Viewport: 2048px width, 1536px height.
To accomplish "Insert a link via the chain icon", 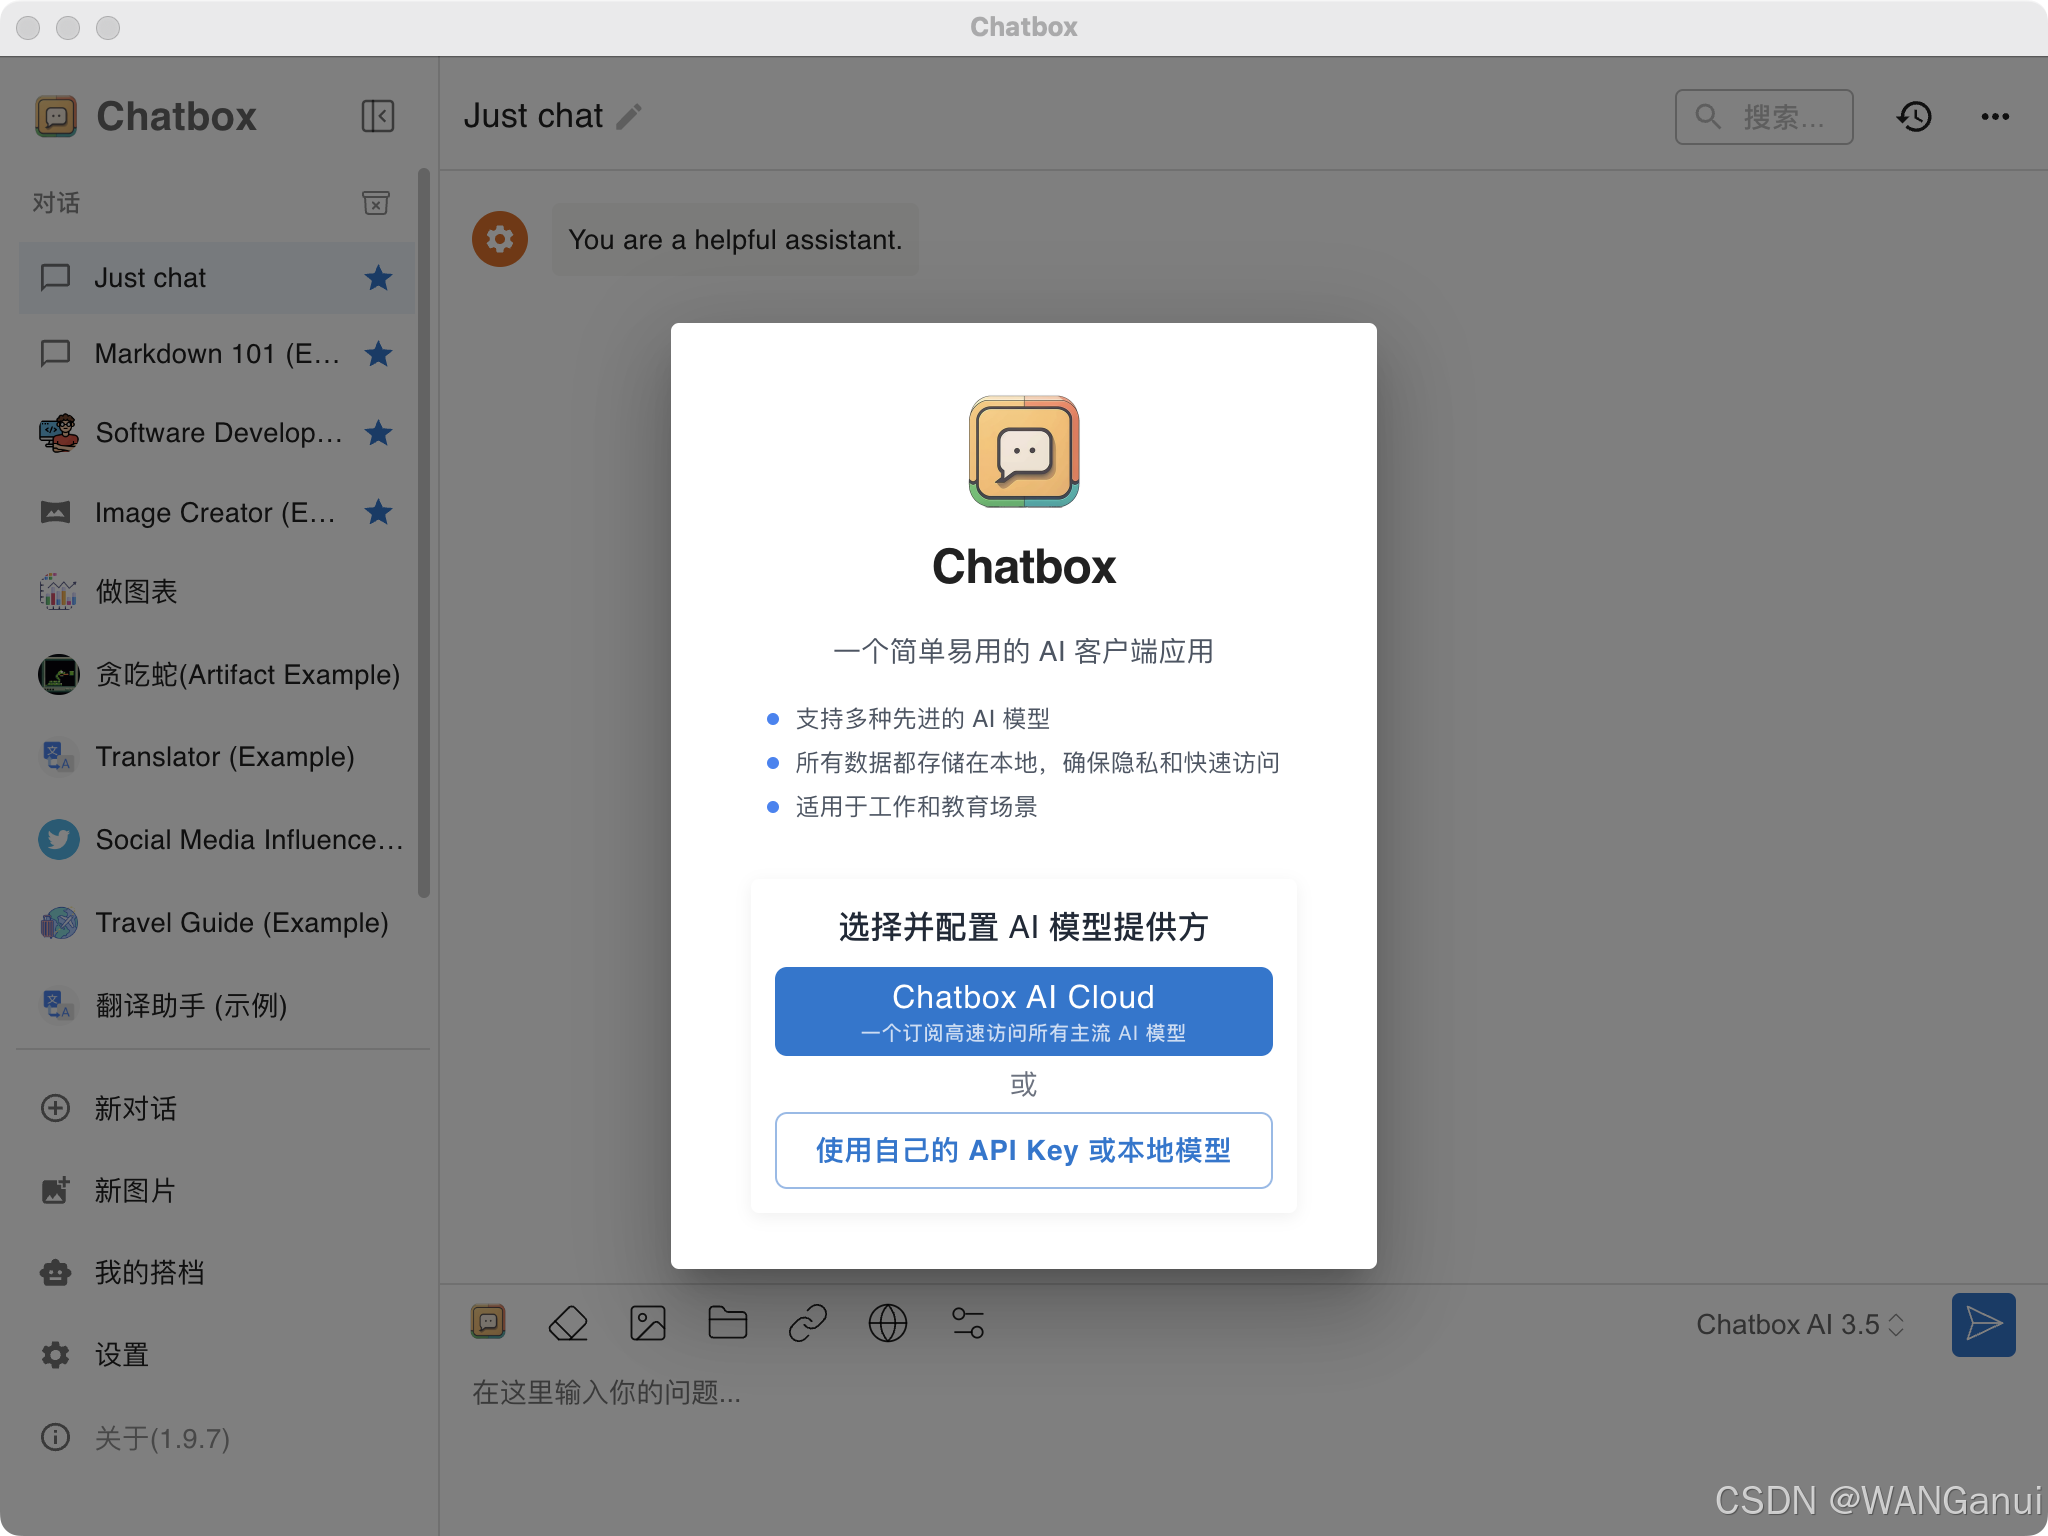I will (x=808, y=1324).
